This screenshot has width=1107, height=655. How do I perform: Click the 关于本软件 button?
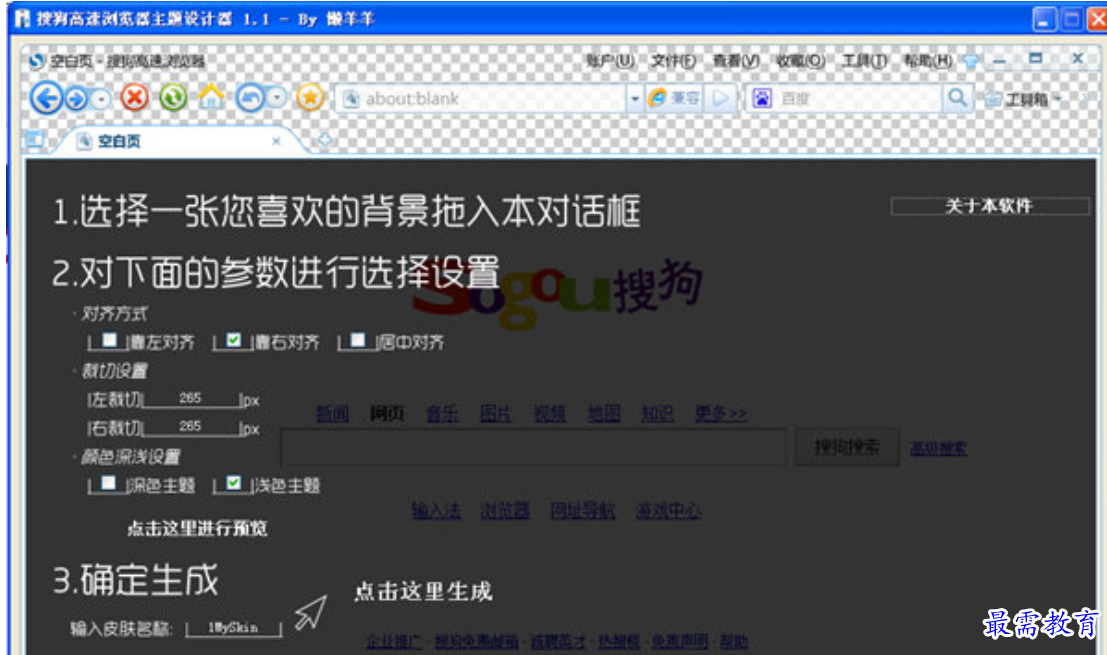(x=989, y=206)
